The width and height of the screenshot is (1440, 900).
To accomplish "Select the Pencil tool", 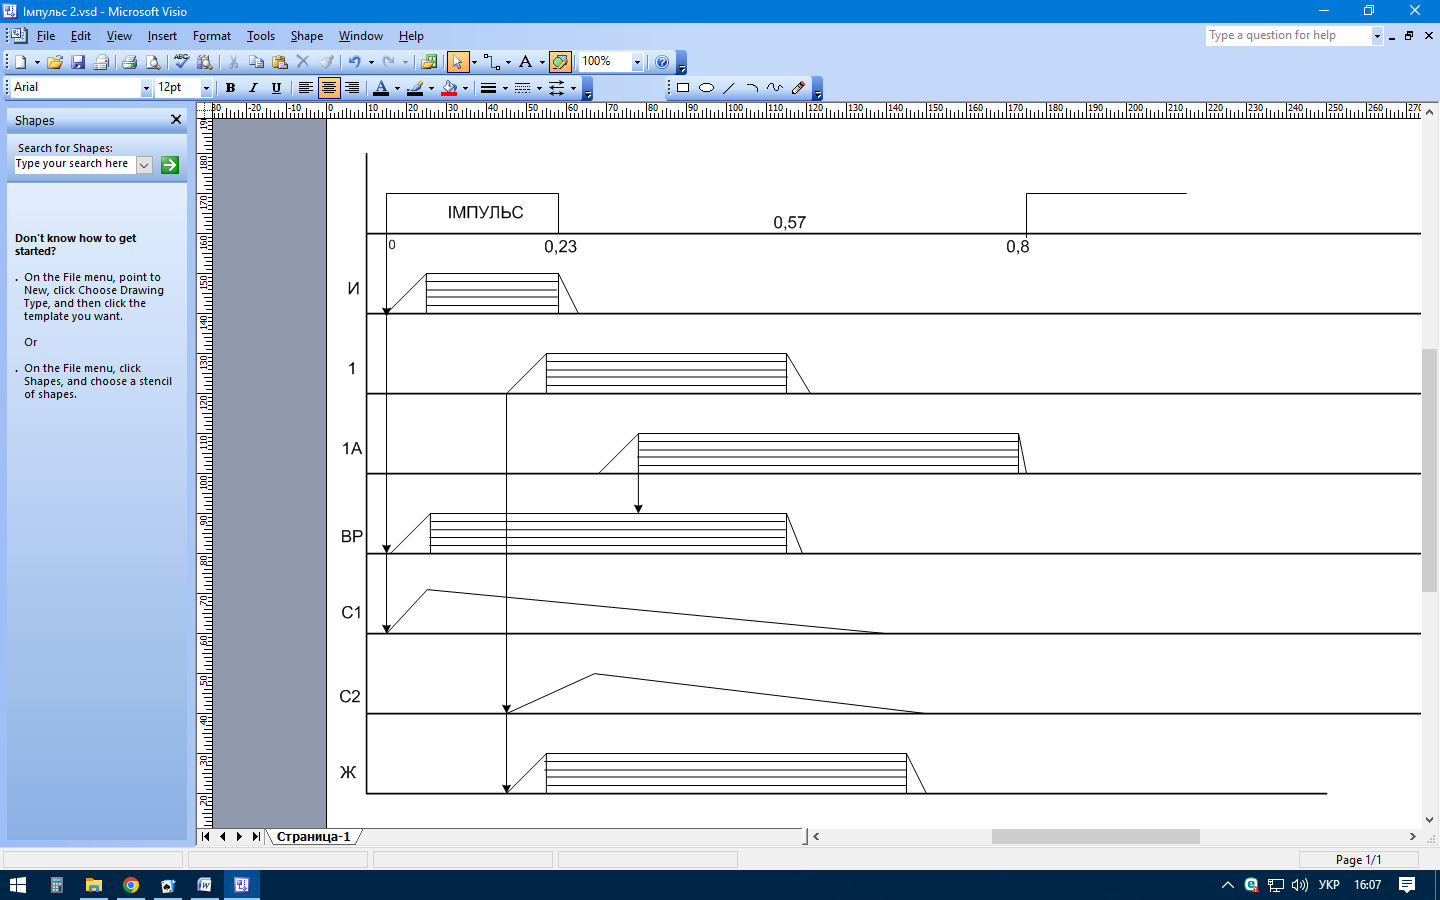I will pyautogui.click(x=798, y=88).
